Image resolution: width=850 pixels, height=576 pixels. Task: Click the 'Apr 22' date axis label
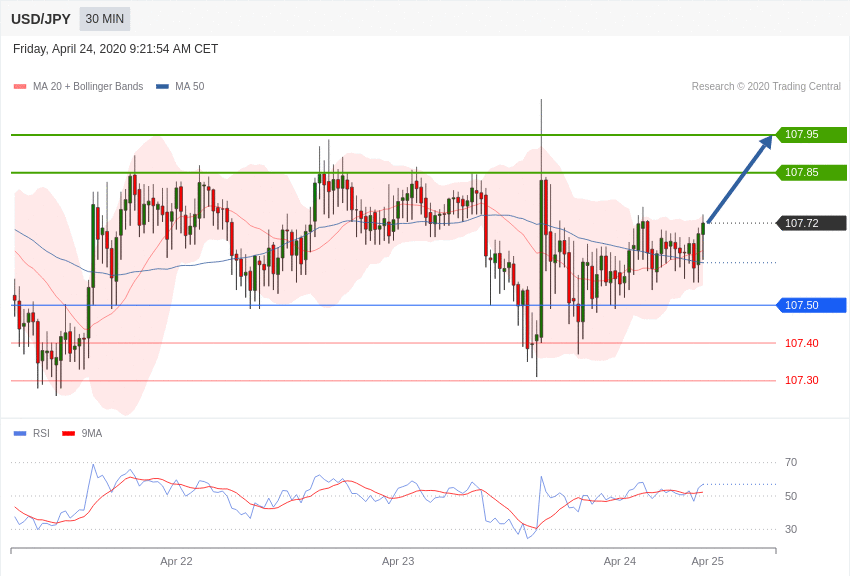pos(176,561)
